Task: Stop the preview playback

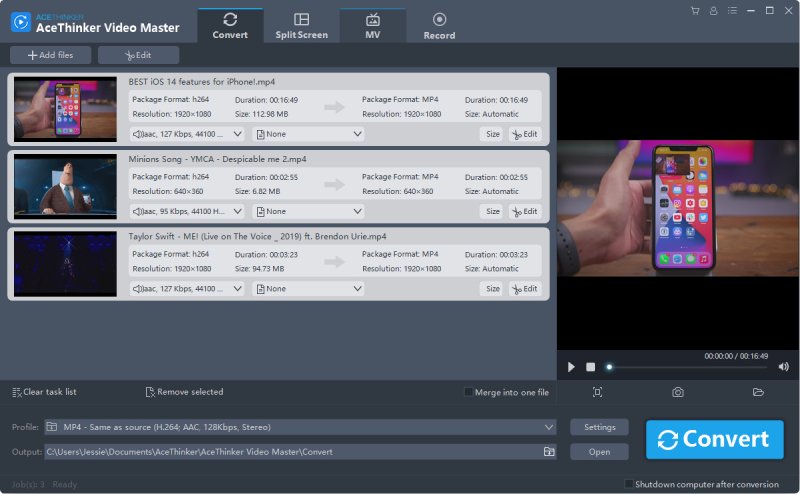Action: point(590,367)
